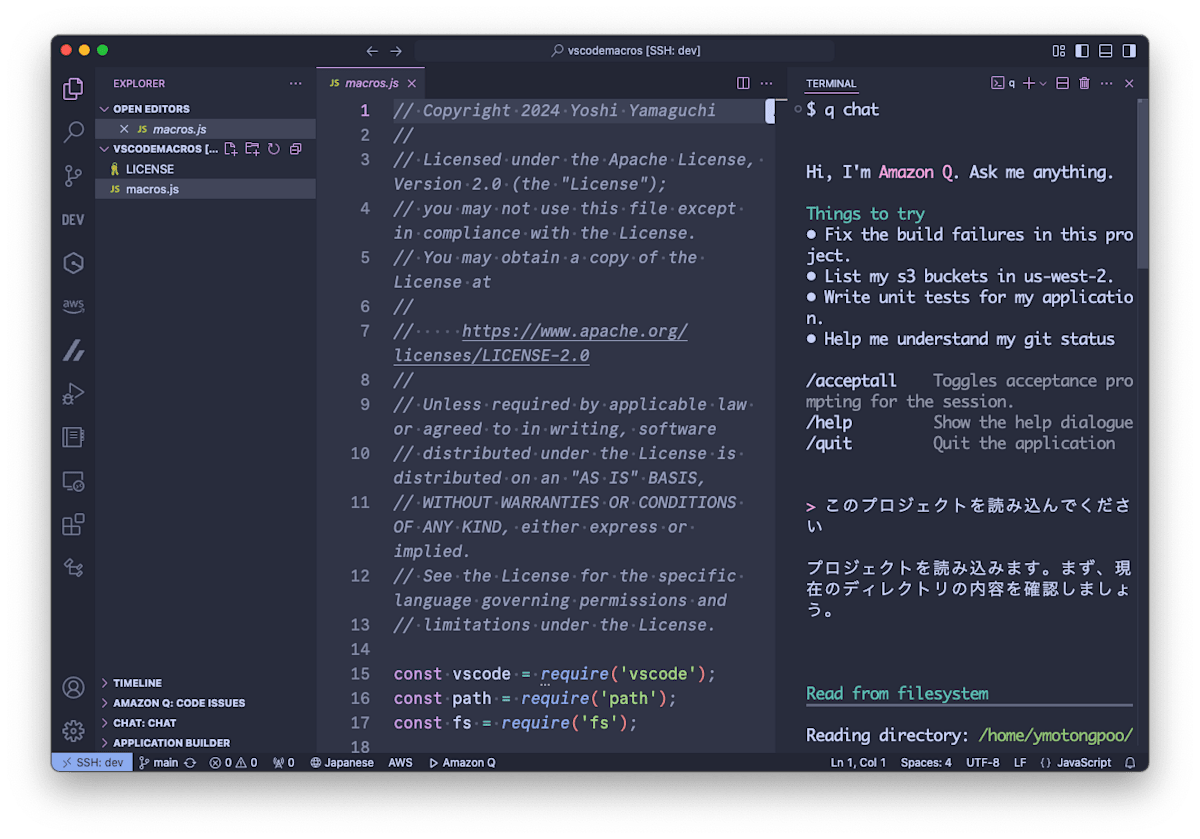Split the editor right
The height and width of the screenshot is (839, 1200).
743,83
